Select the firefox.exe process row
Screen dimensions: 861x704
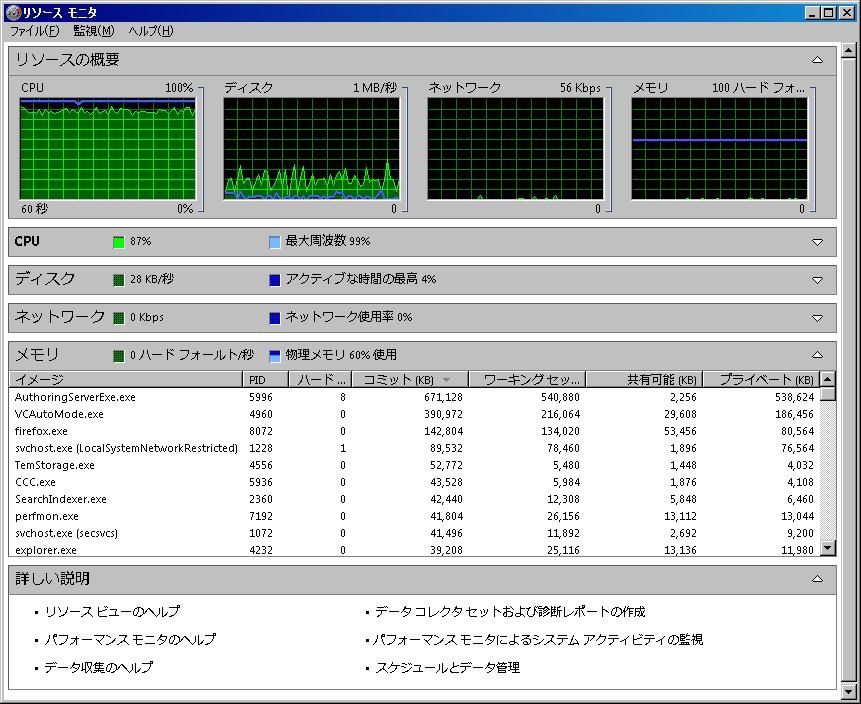[415, 431]
